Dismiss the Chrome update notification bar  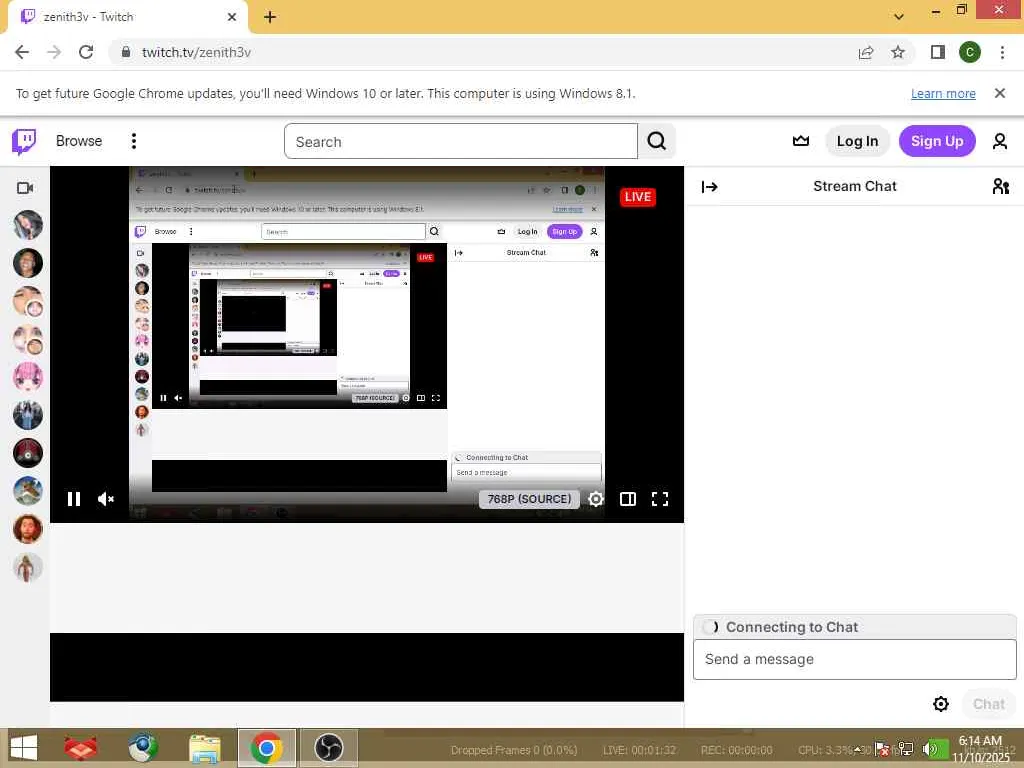(x=999, y=93)
